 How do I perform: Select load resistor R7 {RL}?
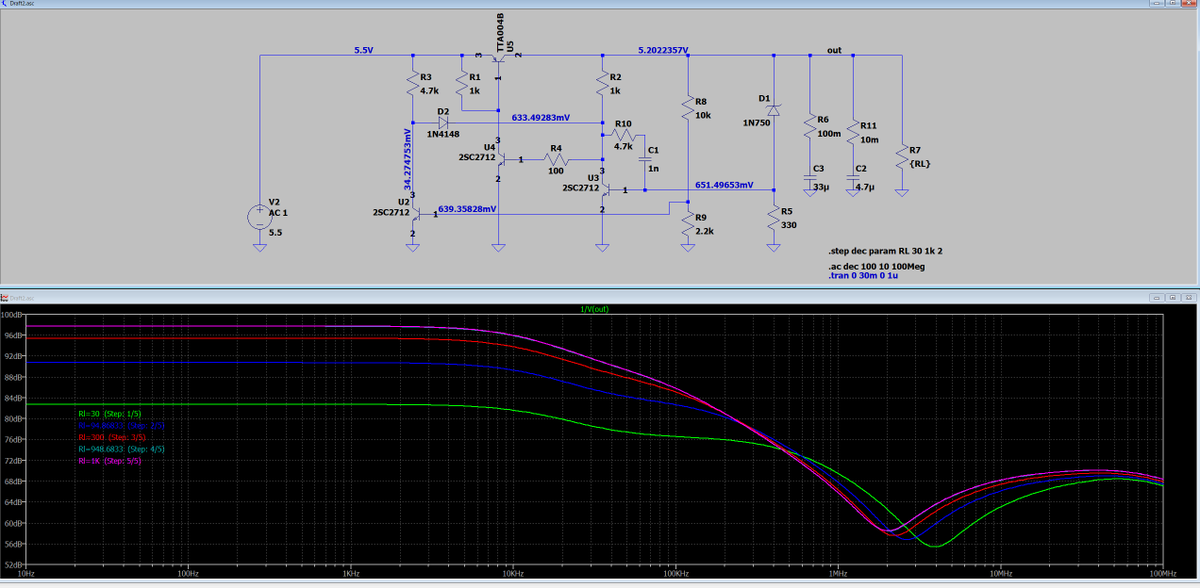tap(902, 157)
